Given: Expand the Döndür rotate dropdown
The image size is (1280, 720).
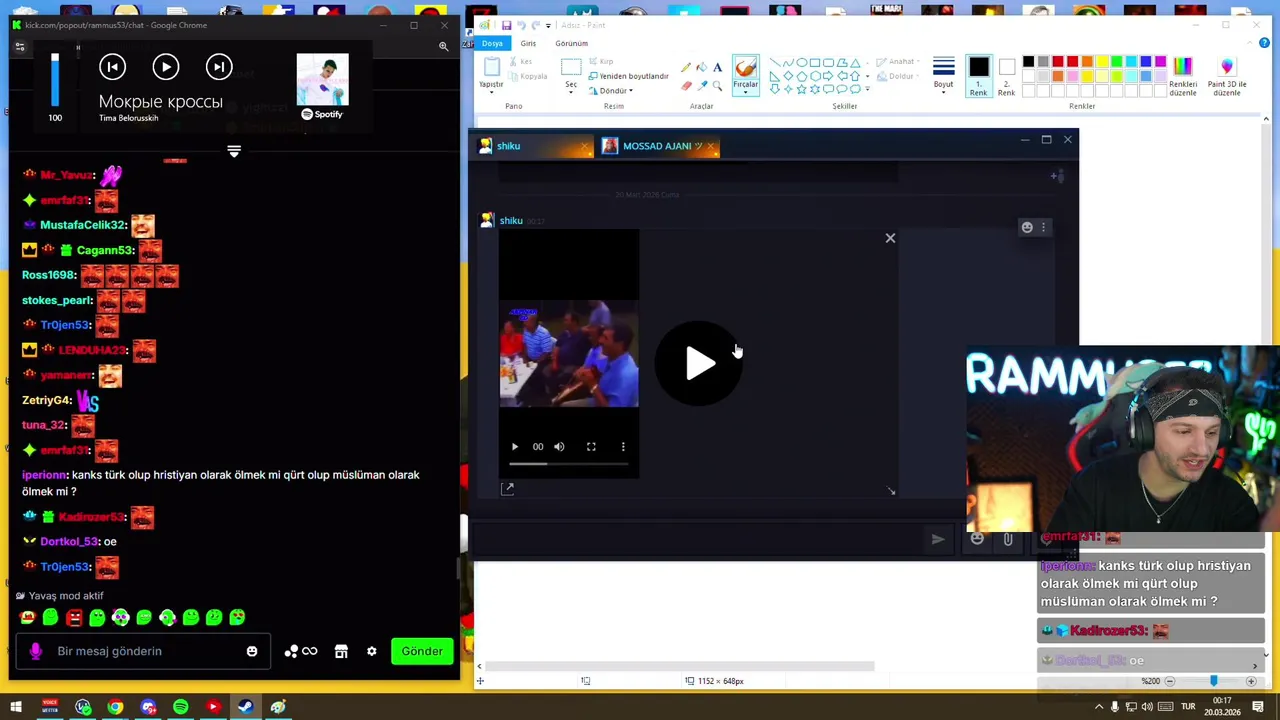Looking at the screenshot, I should click(610, 91).
